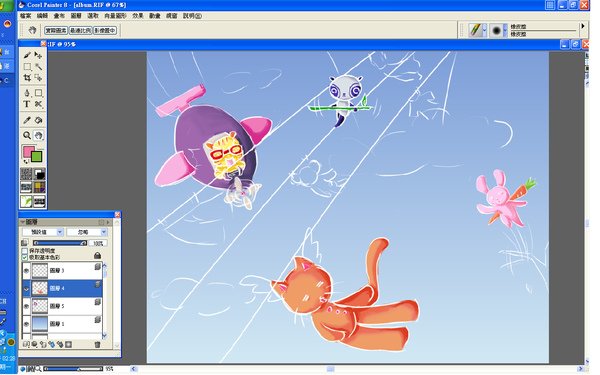Screen dimensions: 600x375
Task: Expand the composite depth dropdown
Action: pyautogui.click(x=86, y=232)
